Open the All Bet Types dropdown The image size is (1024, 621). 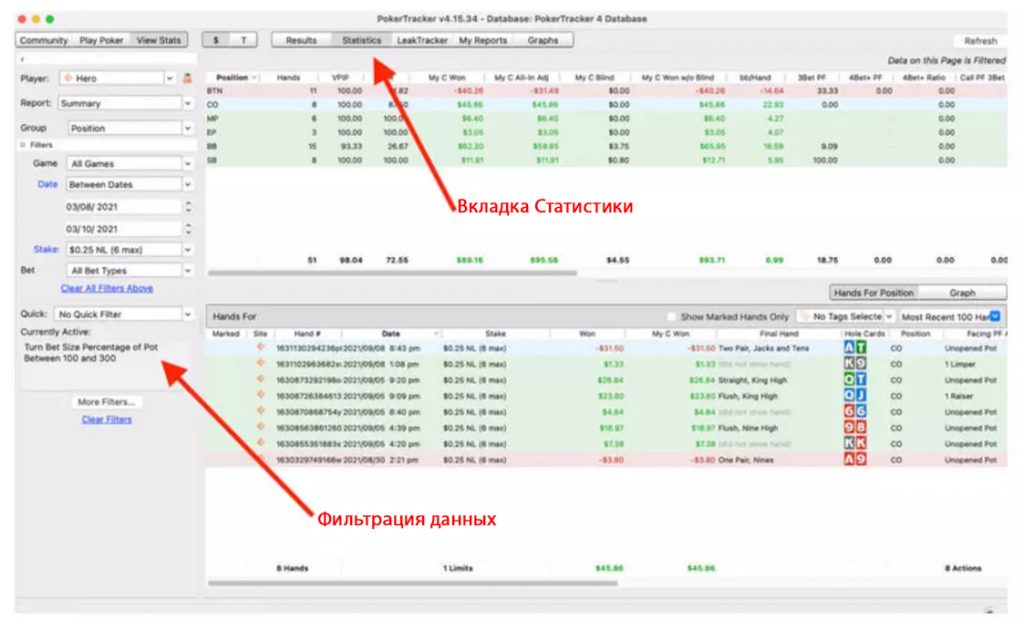pyautogui.click(x=129, y=270)
